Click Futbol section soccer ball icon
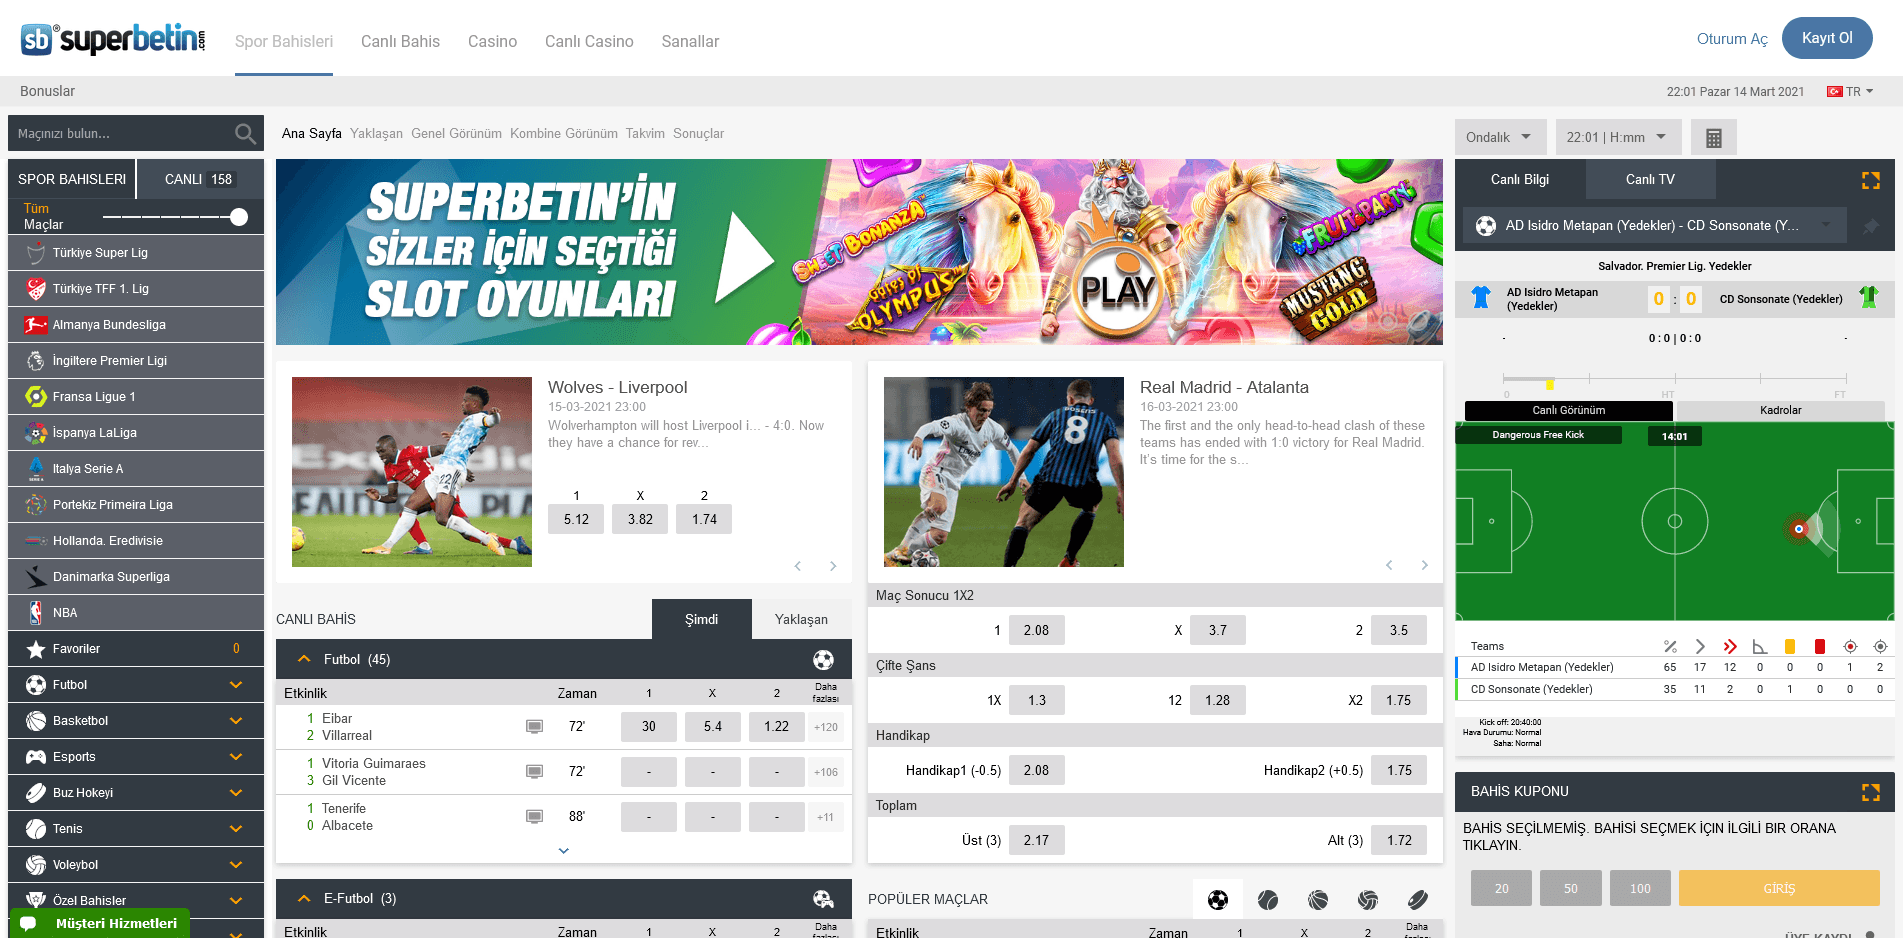Viewport: 1903px width, 938px height. click(x=823, y=660)
